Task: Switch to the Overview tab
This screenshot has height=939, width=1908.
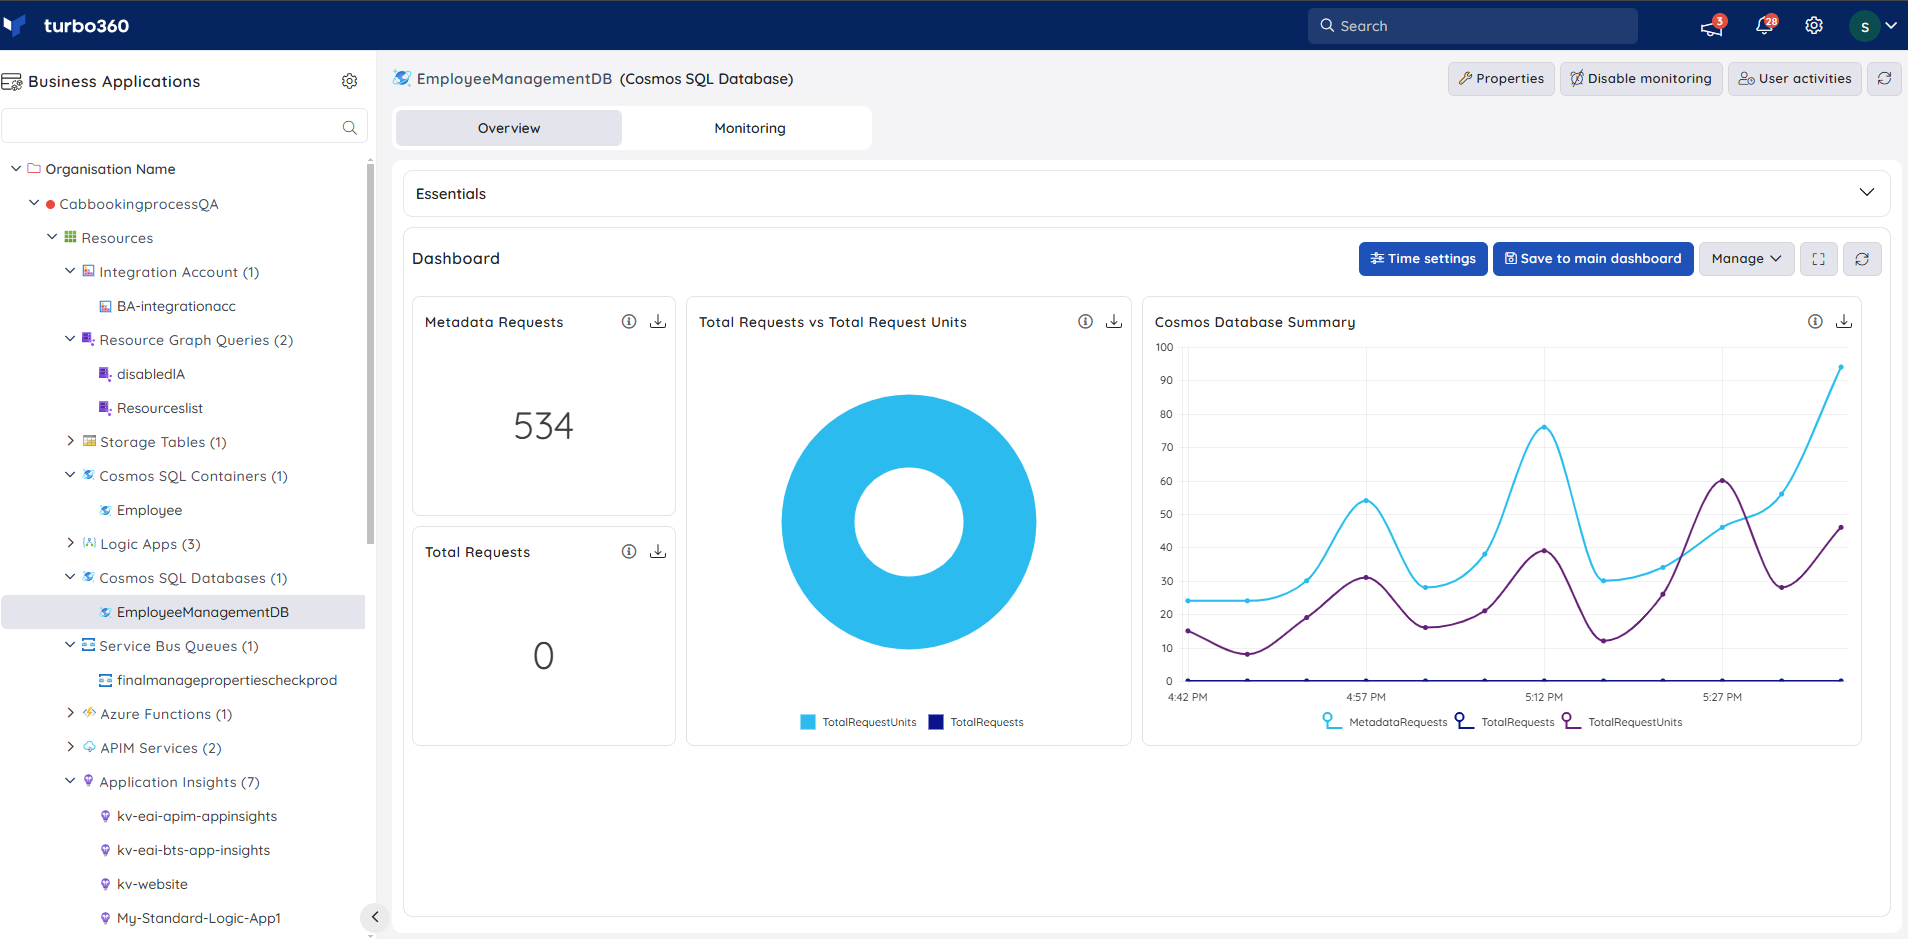Action: click(x=509, y=128)
